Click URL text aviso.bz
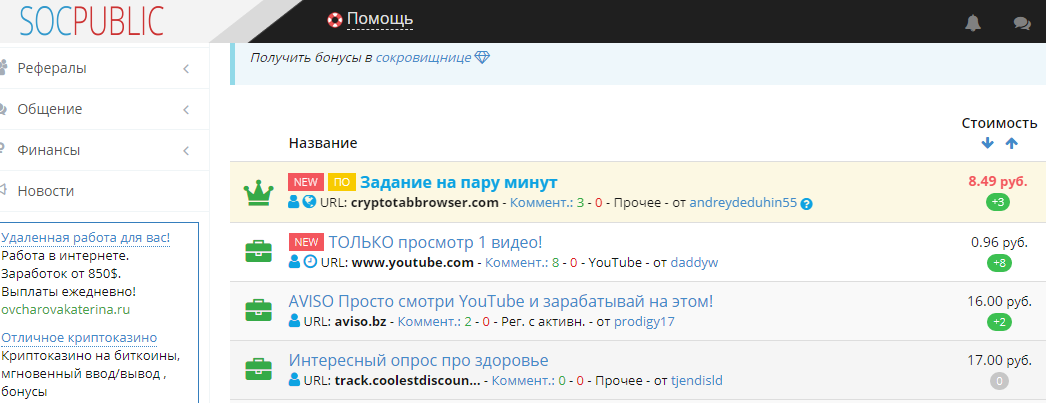This screenshot has height=403, width=1046. click(x=360, y=322)
